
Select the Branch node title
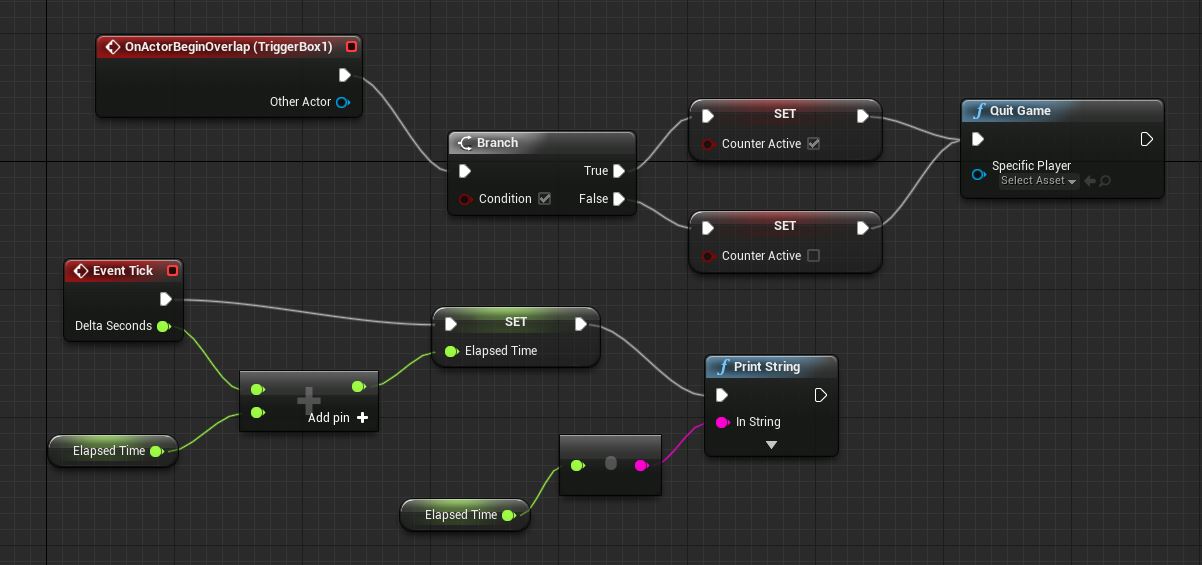[497, 143]
